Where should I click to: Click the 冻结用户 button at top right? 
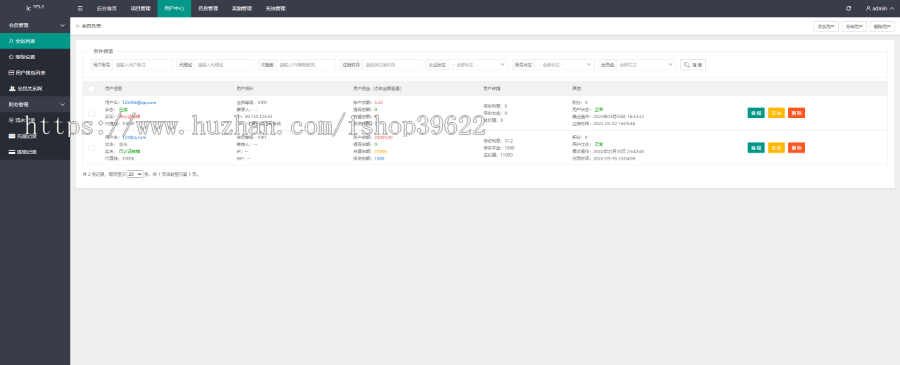coord(854,26)
